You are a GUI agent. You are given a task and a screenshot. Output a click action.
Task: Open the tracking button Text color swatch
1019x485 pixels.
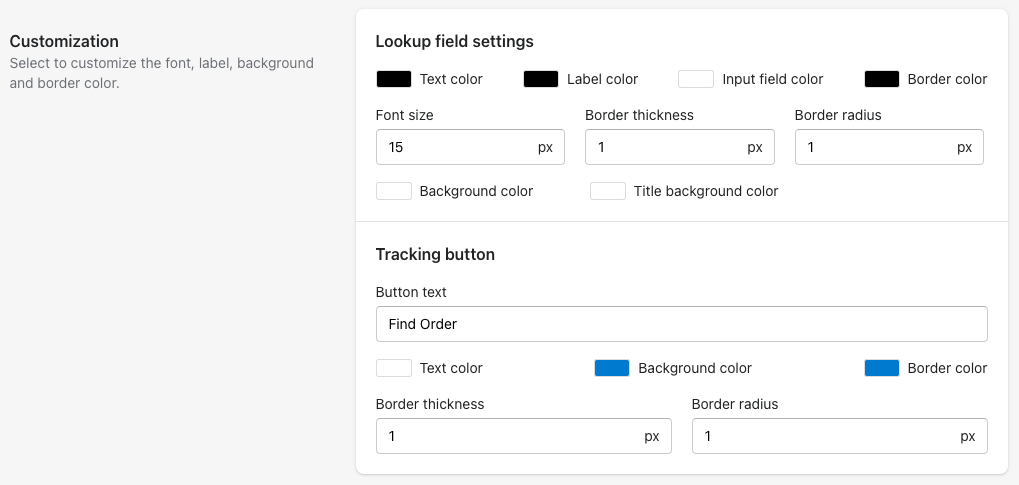pyautogui.click(x=394, y=368)
